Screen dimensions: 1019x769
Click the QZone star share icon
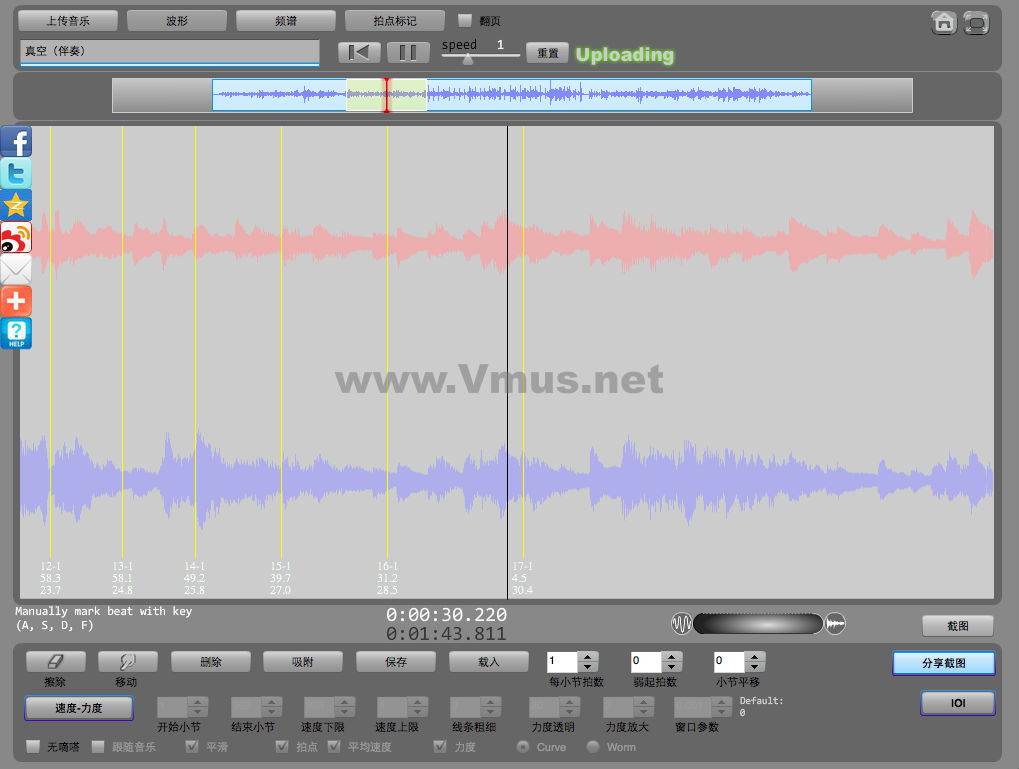(x=16, y=205)
